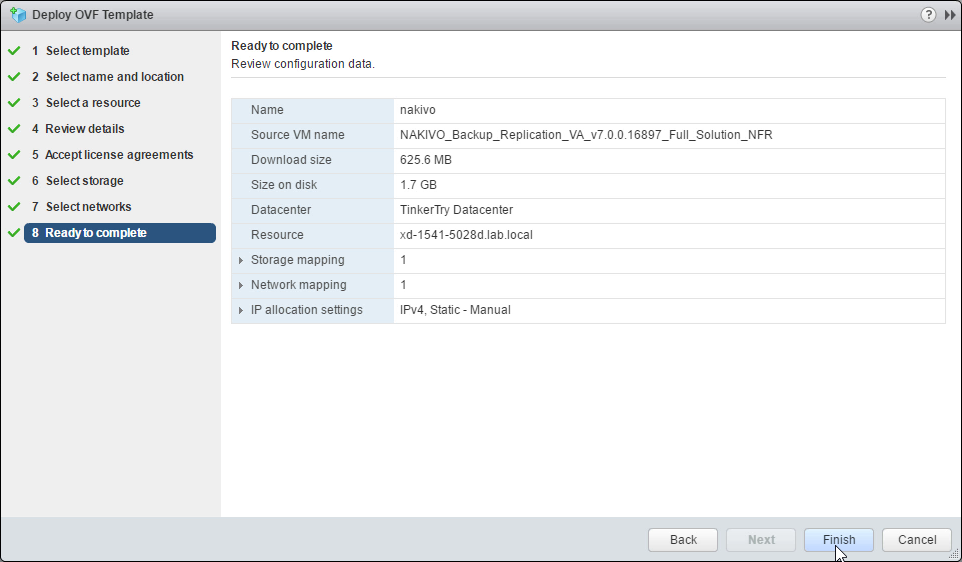Viewport: 962px width, 562px height.
Task: Click the double-arrow minimize wizard icon
Action: click(x=950, y=15)
